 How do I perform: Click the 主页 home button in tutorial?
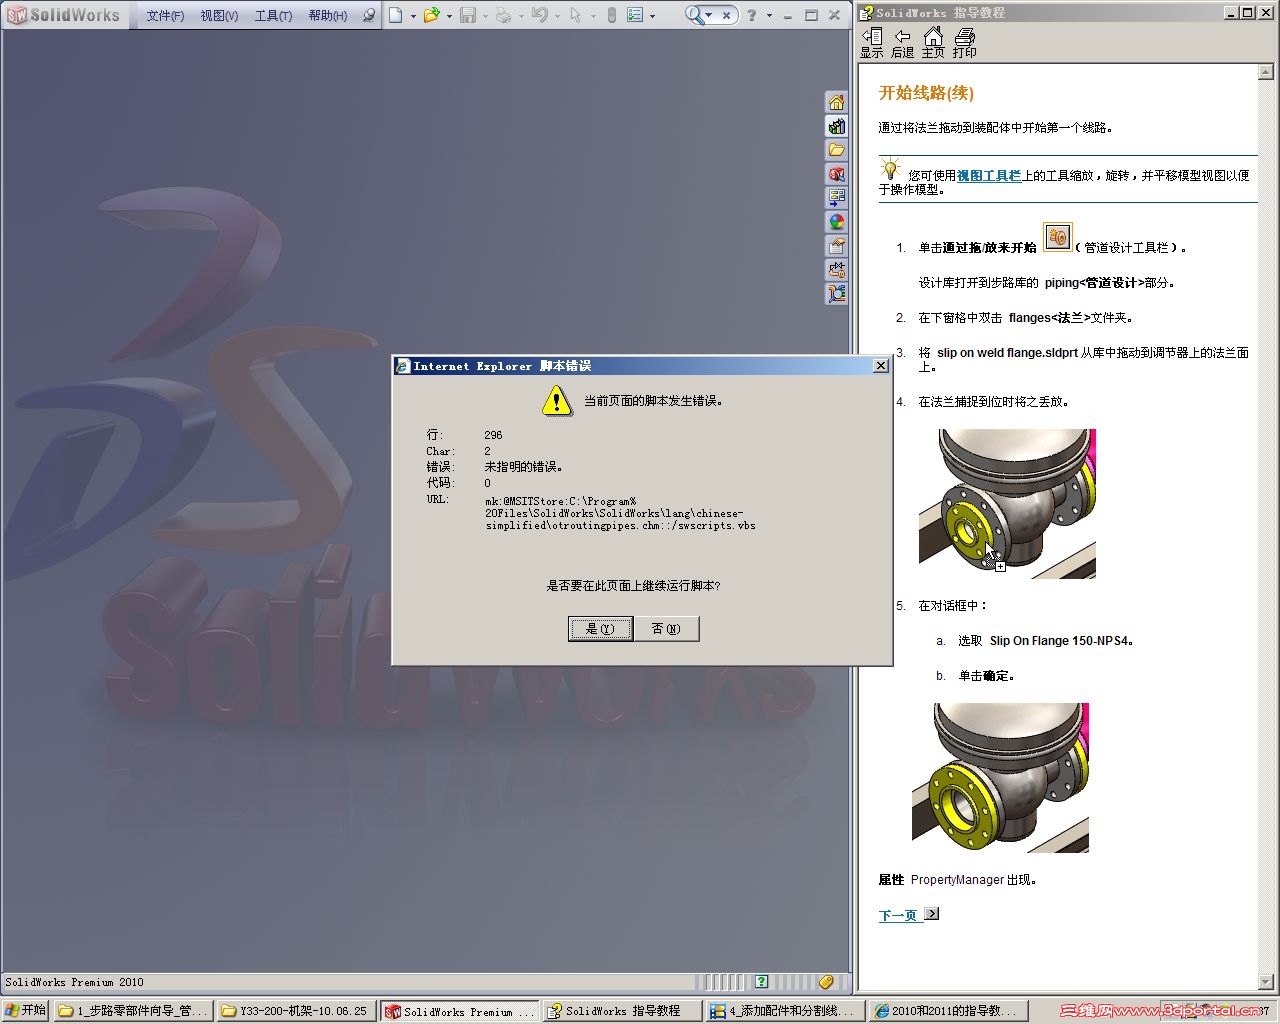(933, 44)
